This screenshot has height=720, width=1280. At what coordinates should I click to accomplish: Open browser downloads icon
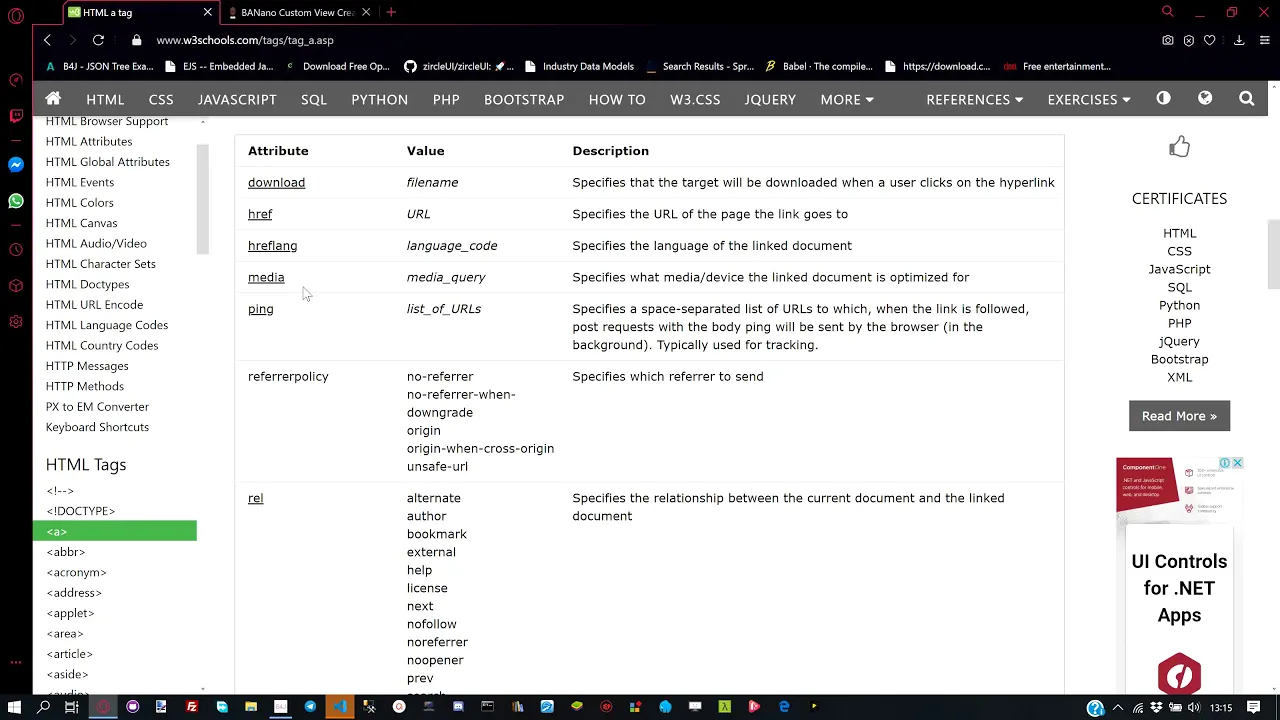[x=1239, y=40]
